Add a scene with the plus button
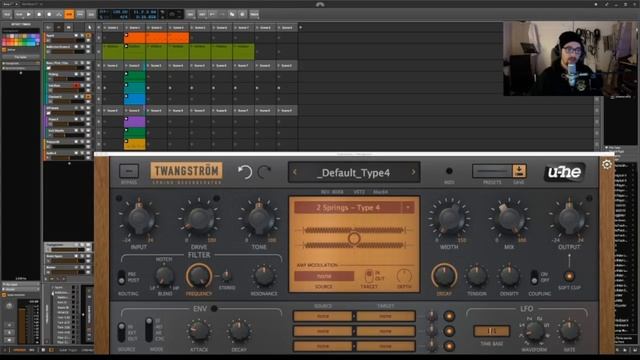This screenshot has width=640, height=360. click(x=300, y=27)
